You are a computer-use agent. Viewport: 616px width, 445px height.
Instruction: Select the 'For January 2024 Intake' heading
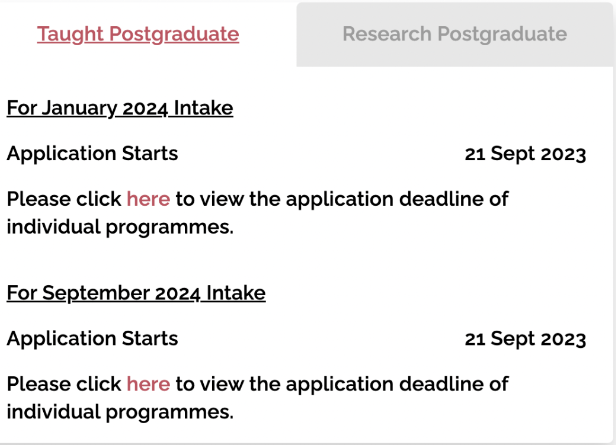(120, 108)
